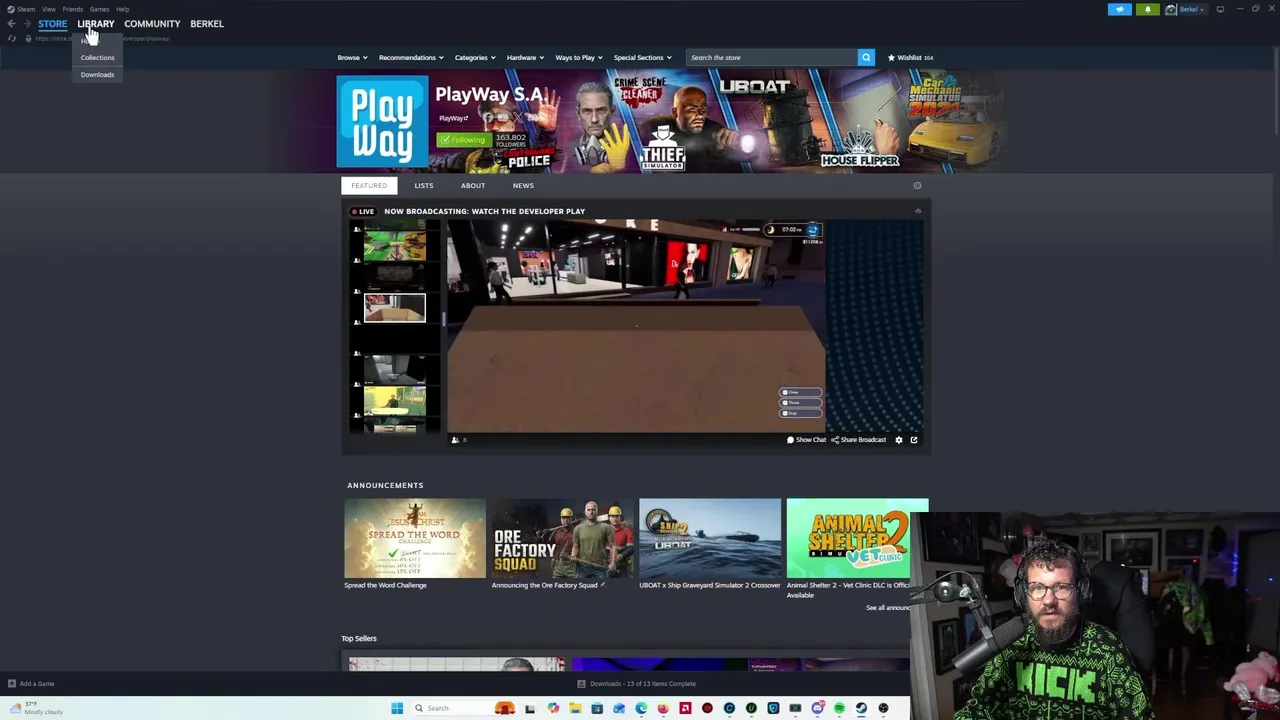Open the AMD Software taskbar icon
Screen dimensions: 1280x720
[685, 708]
